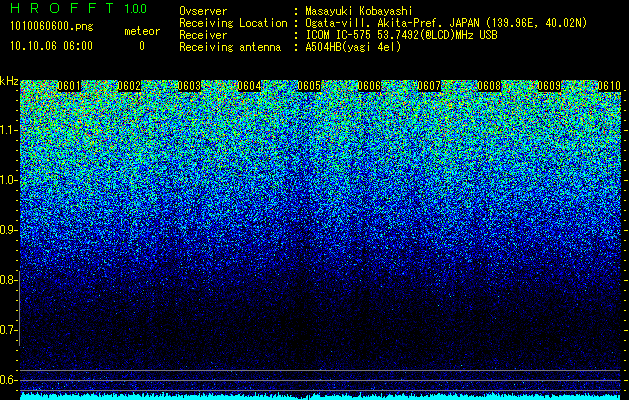
Task: Select the file name 1010060600.png
Action: [52, 26]
